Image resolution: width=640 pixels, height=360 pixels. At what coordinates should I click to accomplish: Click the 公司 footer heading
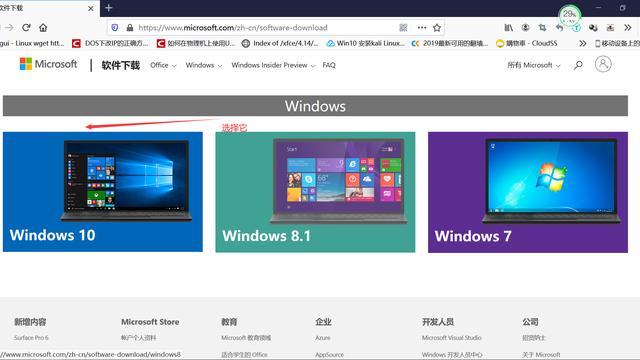click(530, 322)
